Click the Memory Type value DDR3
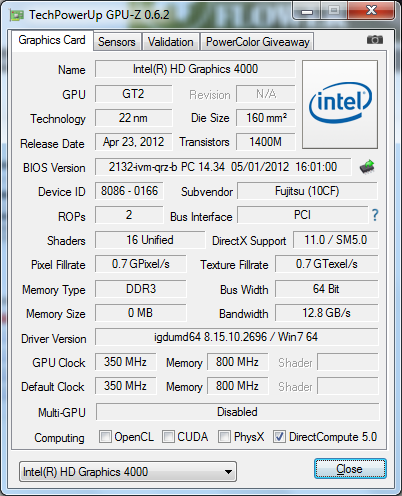This screenshot has height=496, width=402. [x=141, y=289]
